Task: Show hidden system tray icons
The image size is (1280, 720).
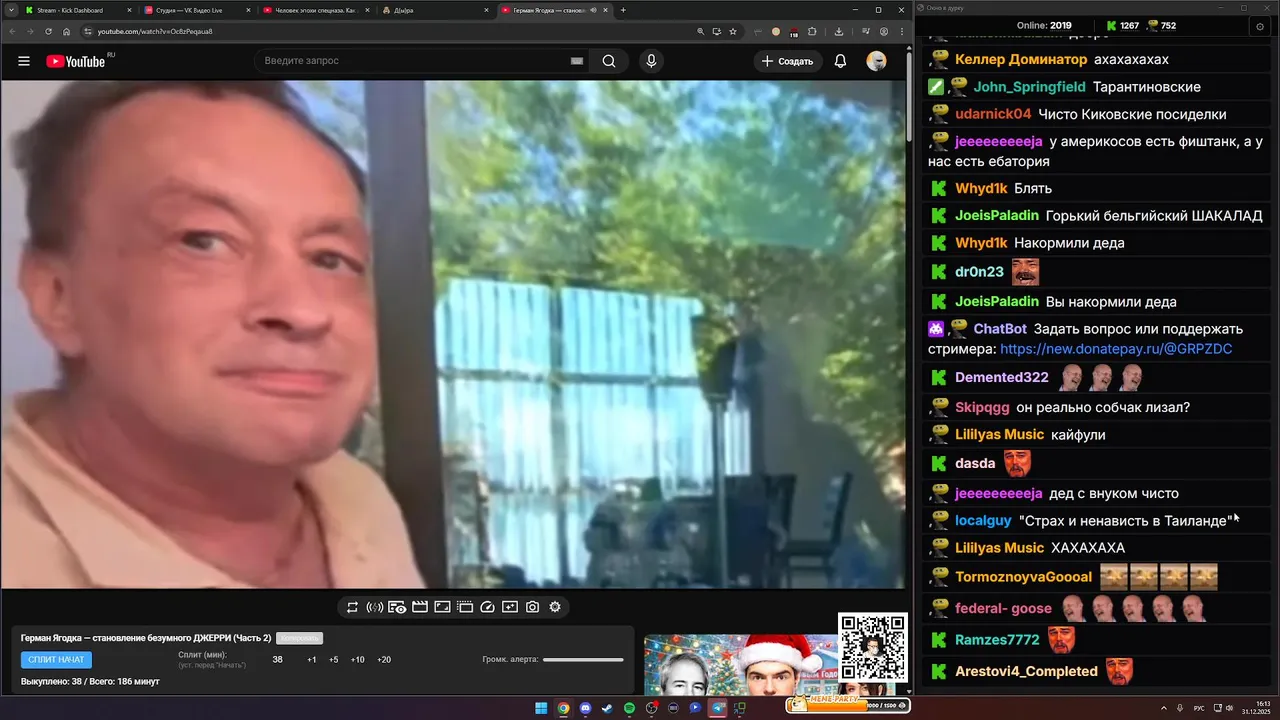Action: pyautogui.click(x=1164, y=708)
